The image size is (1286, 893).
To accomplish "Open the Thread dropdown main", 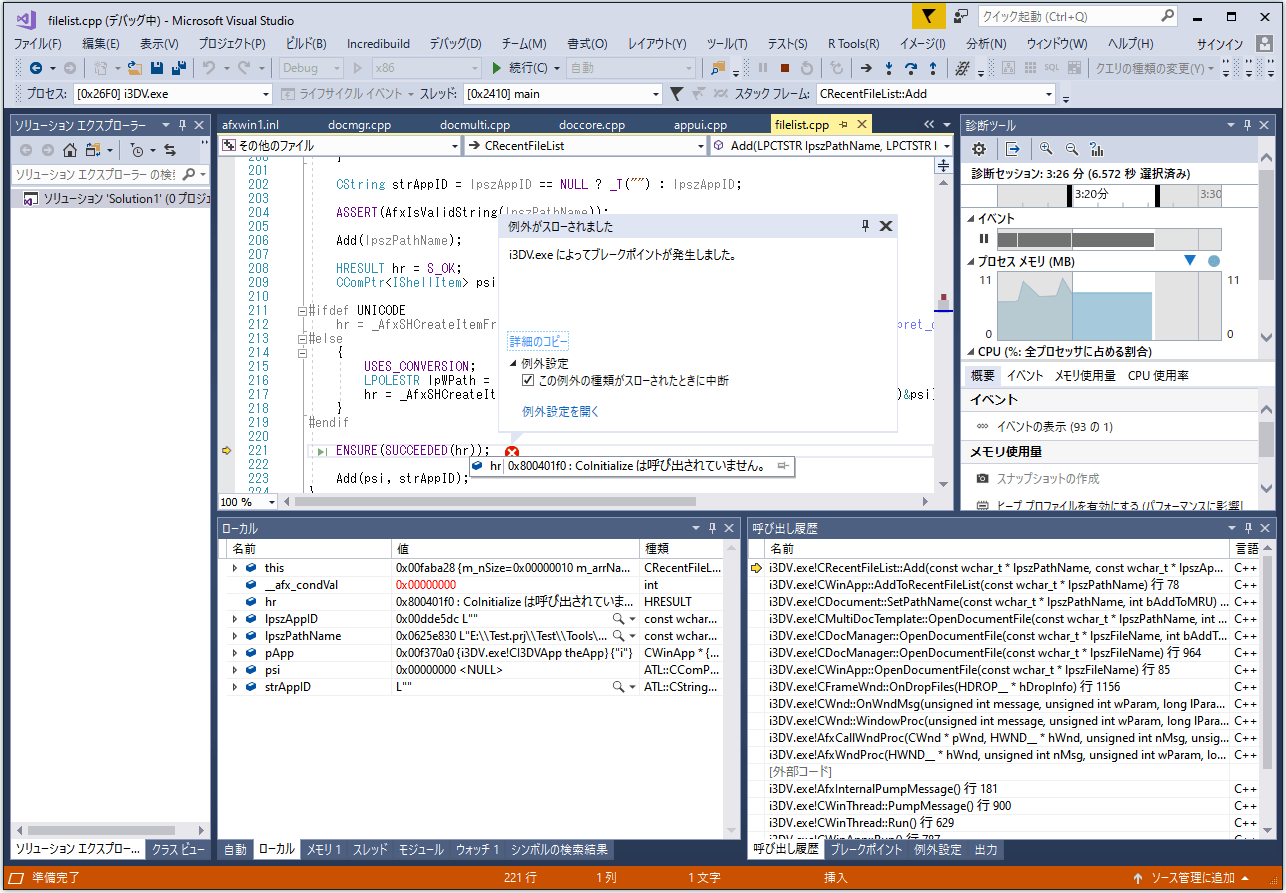I will 562,94.
